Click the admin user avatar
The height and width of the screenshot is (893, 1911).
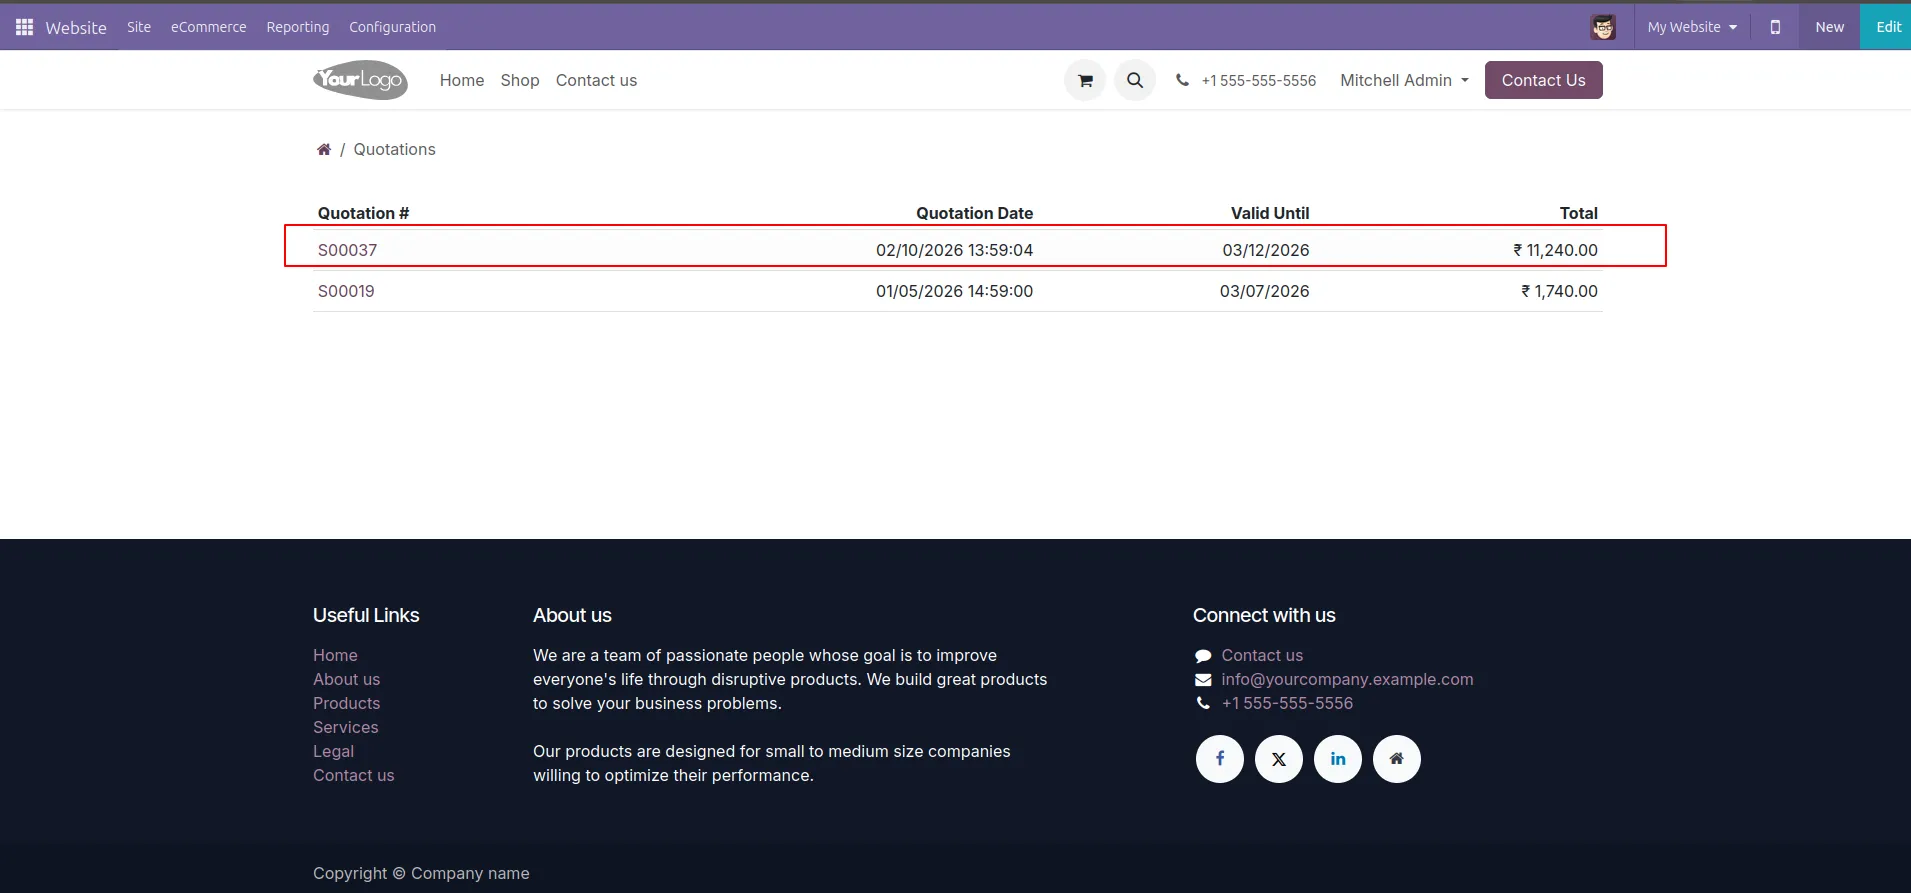point(1603,27)
